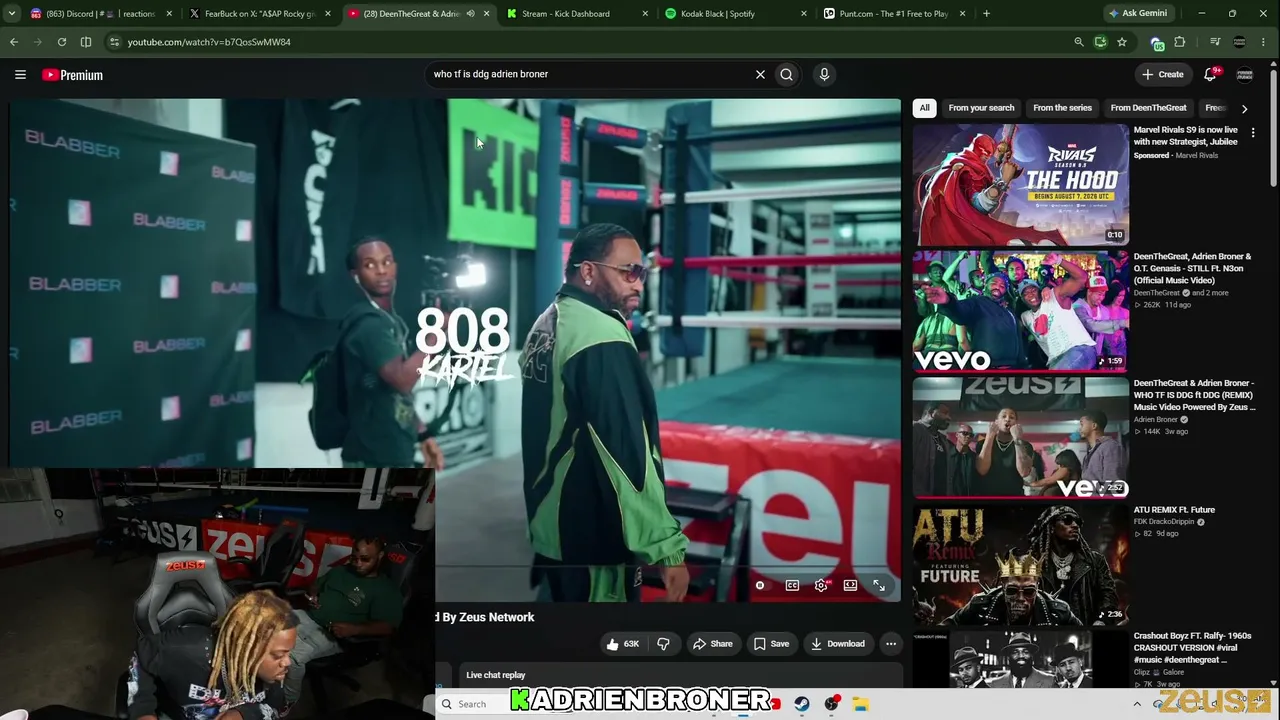The height and width of the screenshot is (720, 1280).
Task: View site information for youtube.com
Action: click(115, 42)
